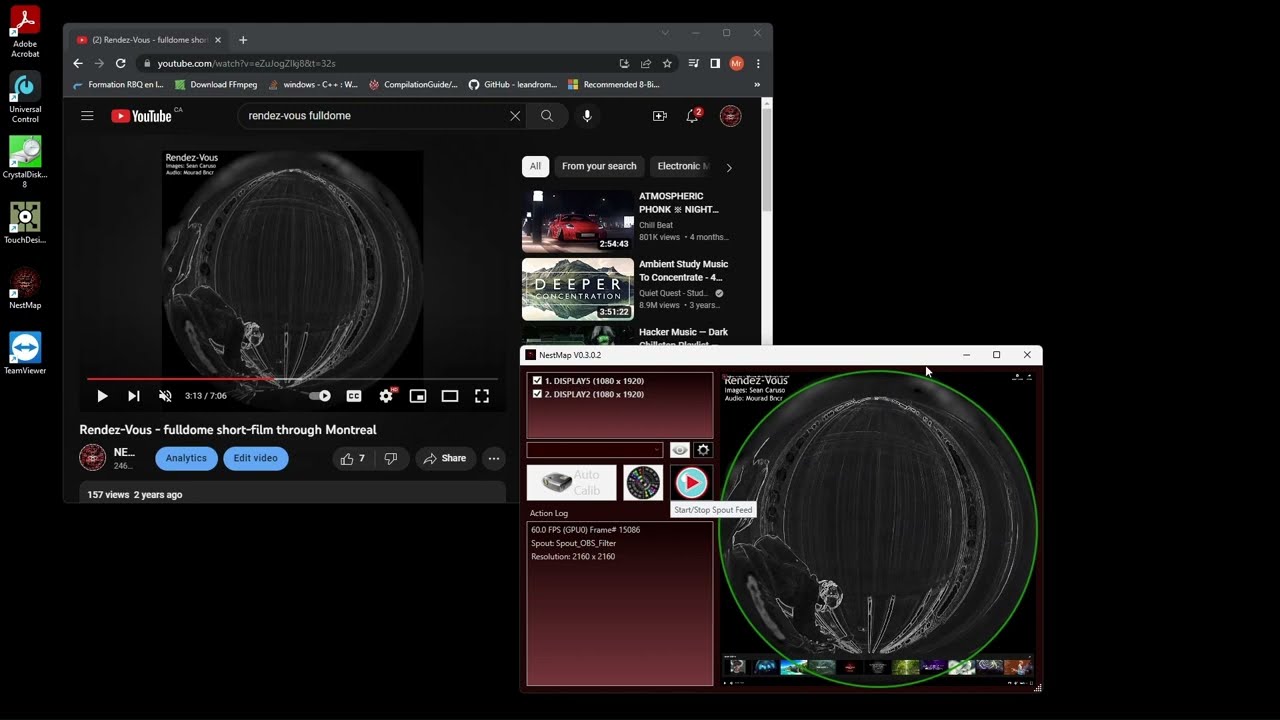
Task: Click the Chrome address bar URL
Action: 246,63
